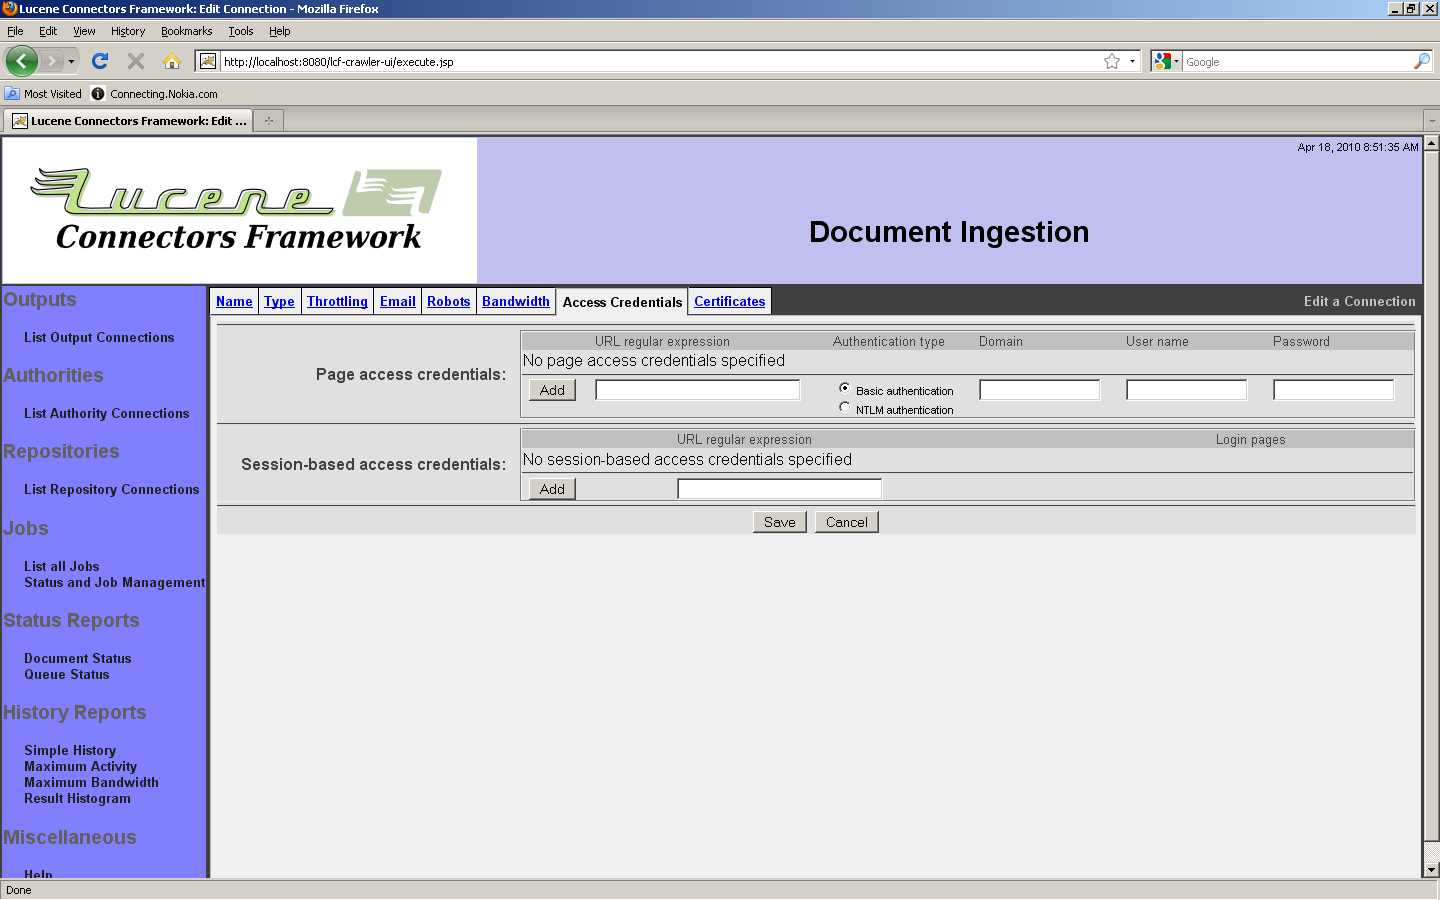The height and width of the screenshot is (900, 1440).
Task: Open a new tab with the tab button
Action: 268,121
